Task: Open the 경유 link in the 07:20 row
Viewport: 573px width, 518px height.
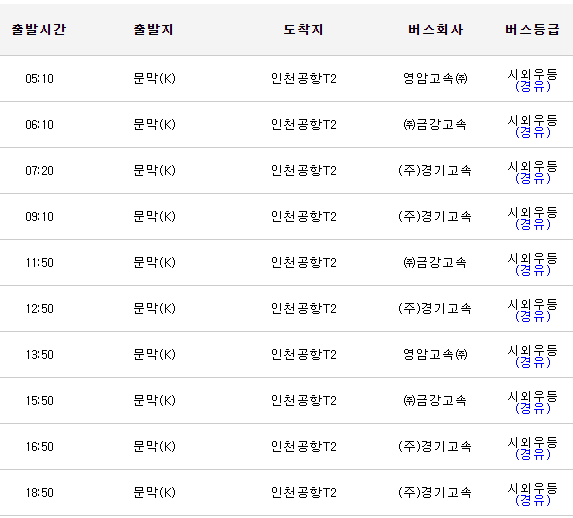Action: (532, 179)
